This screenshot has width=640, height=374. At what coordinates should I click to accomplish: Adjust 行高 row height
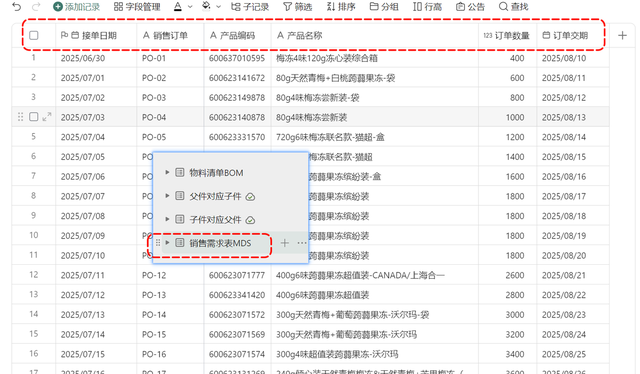[427, 7]
